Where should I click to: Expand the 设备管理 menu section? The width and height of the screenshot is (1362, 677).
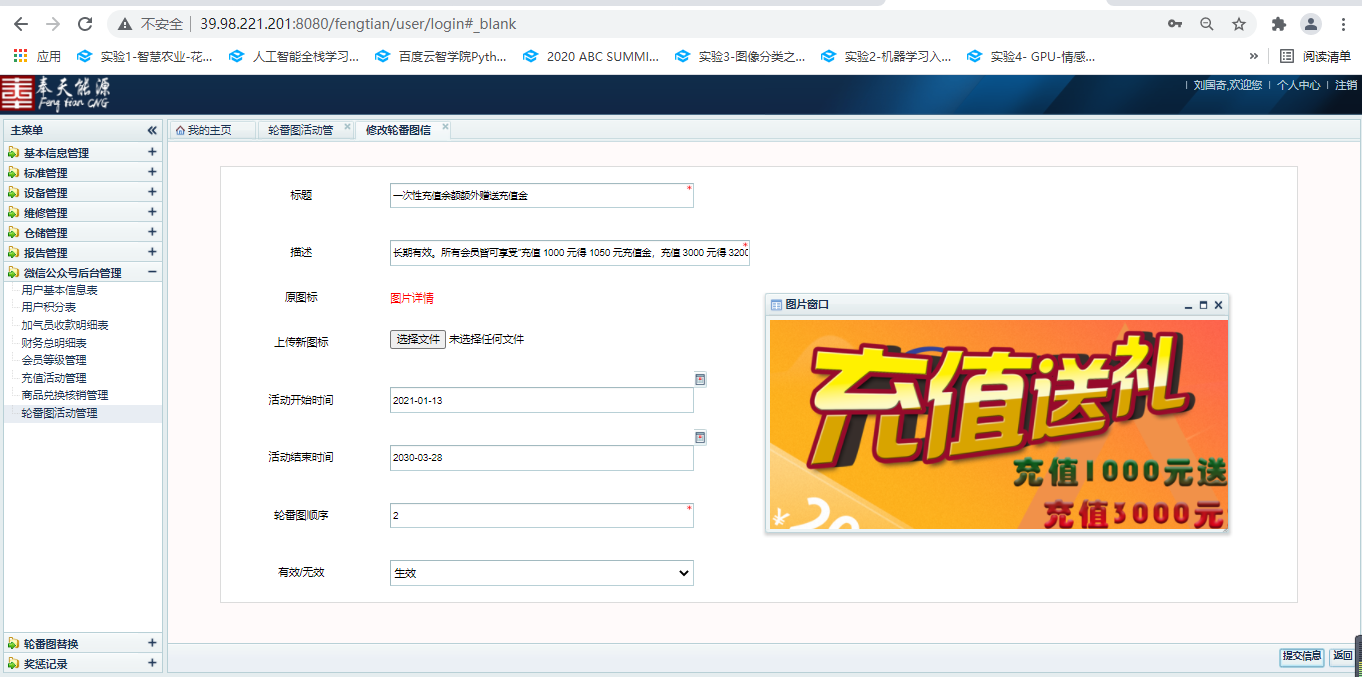(152, 193)
